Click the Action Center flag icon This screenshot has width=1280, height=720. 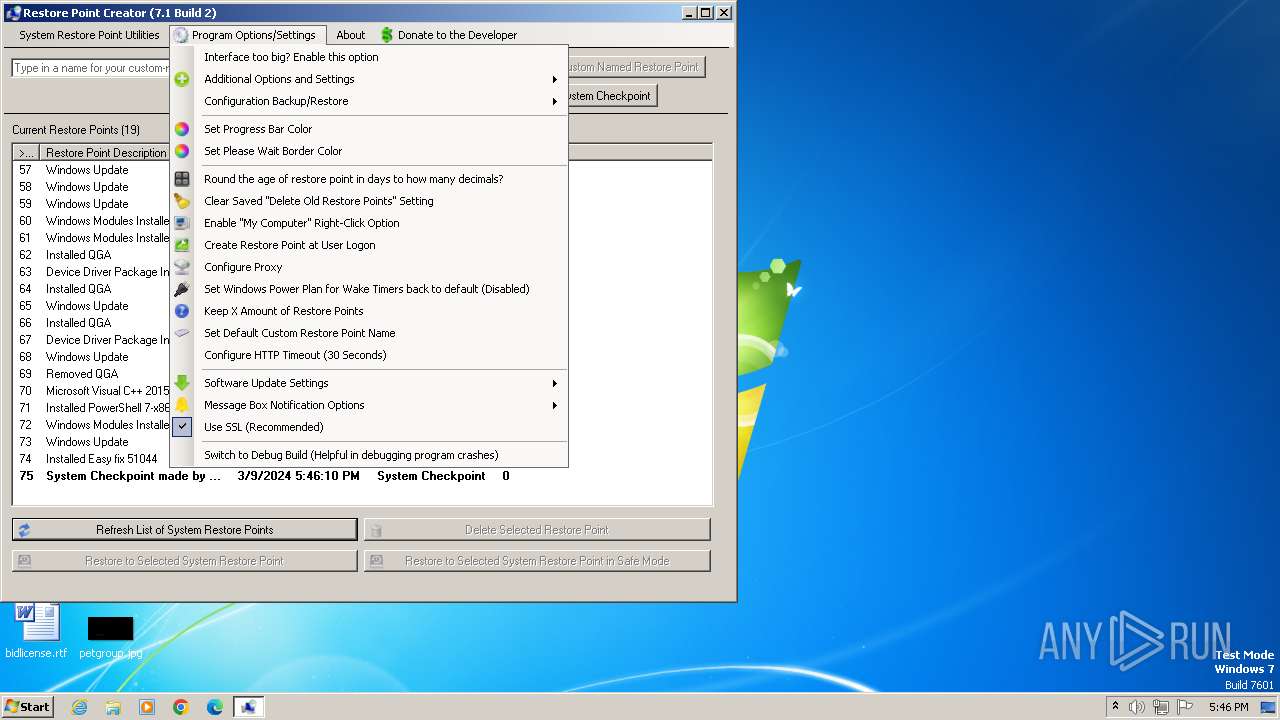click(x=1185, y=707)
